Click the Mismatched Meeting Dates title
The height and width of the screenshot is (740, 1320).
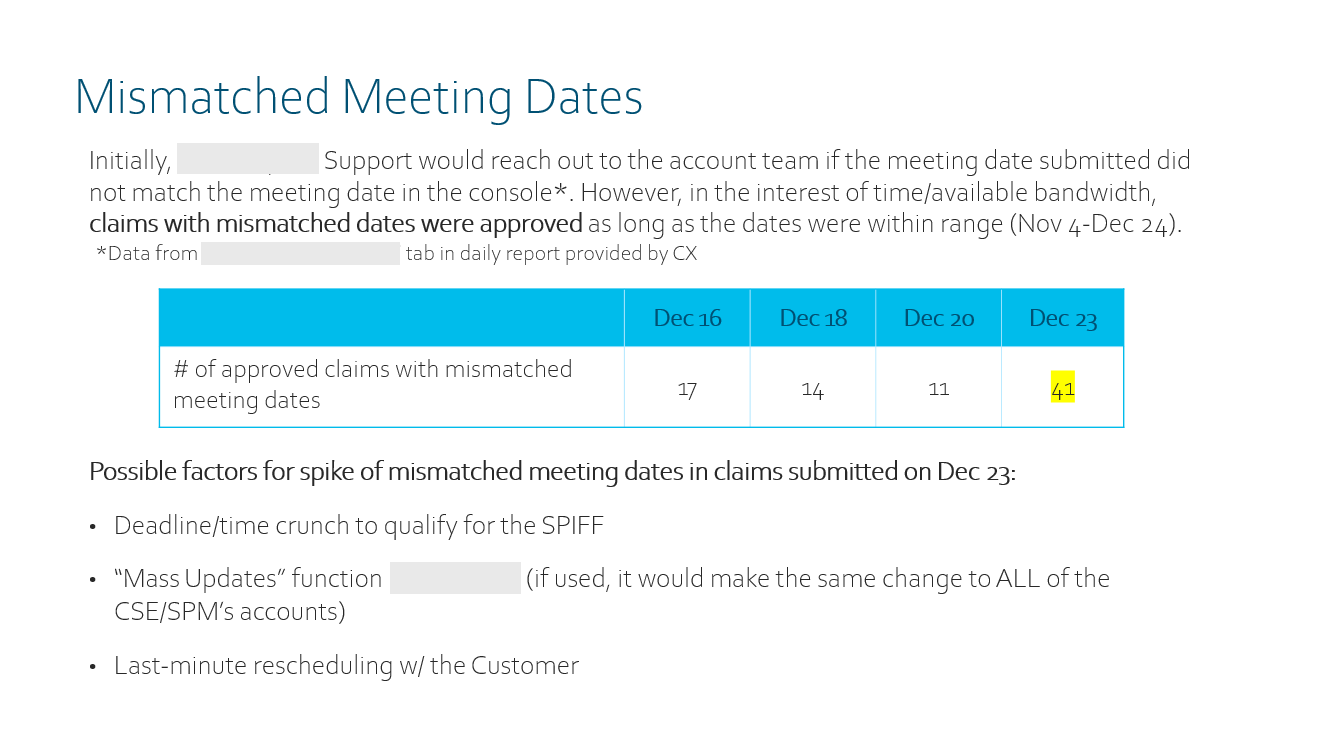[x=359, y=98]
